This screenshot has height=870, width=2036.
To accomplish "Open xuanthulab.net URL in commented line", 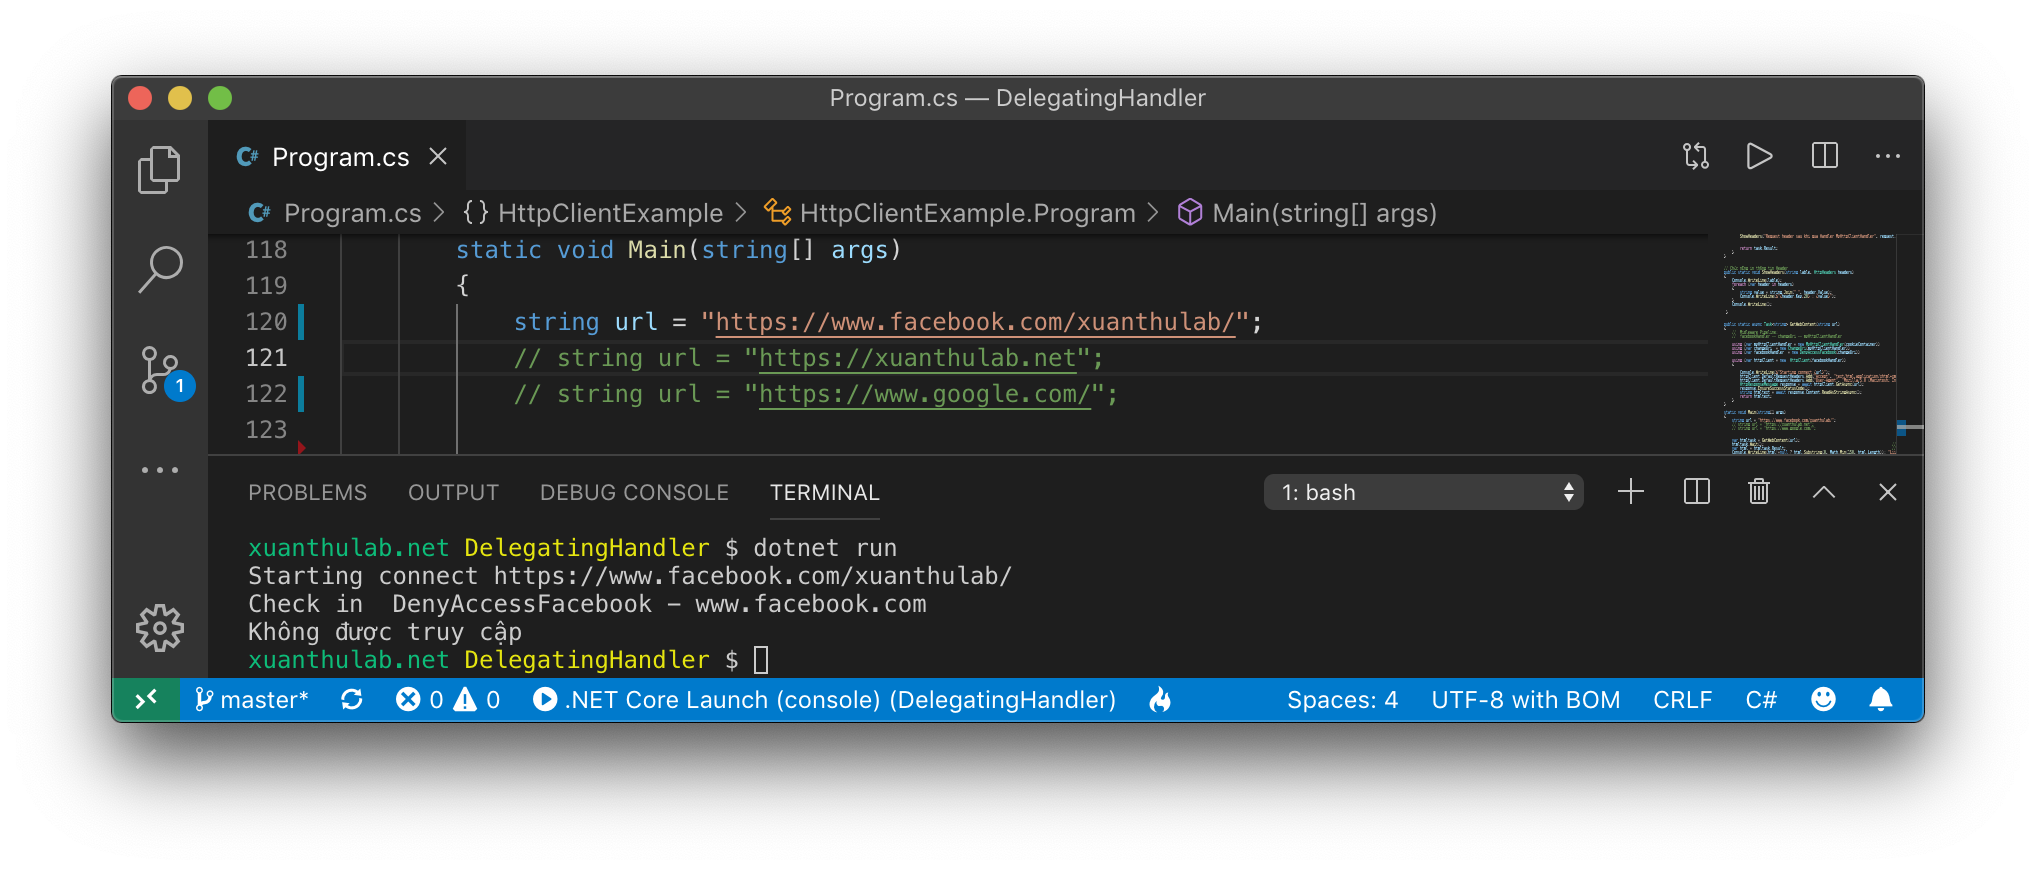I will click(917, 358).
